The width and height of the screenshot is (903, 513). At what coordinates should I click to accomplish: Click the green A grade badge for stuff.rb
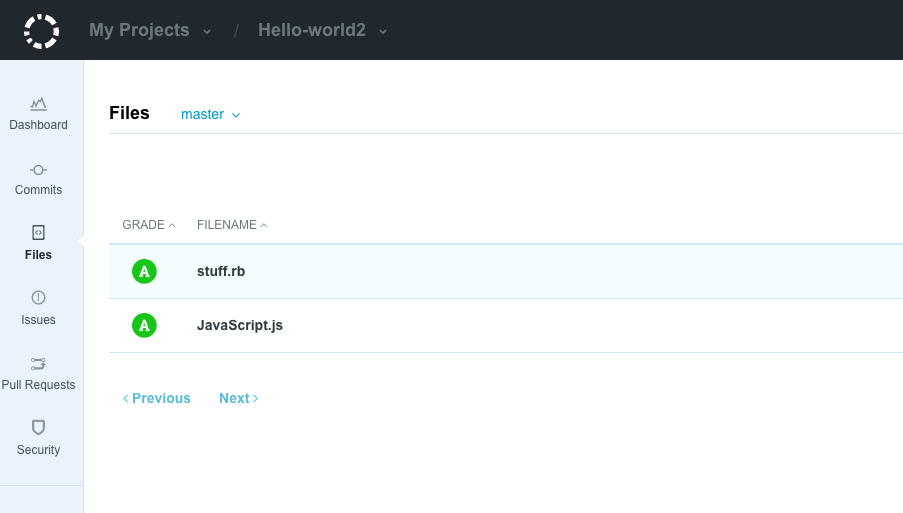point(144,271)
